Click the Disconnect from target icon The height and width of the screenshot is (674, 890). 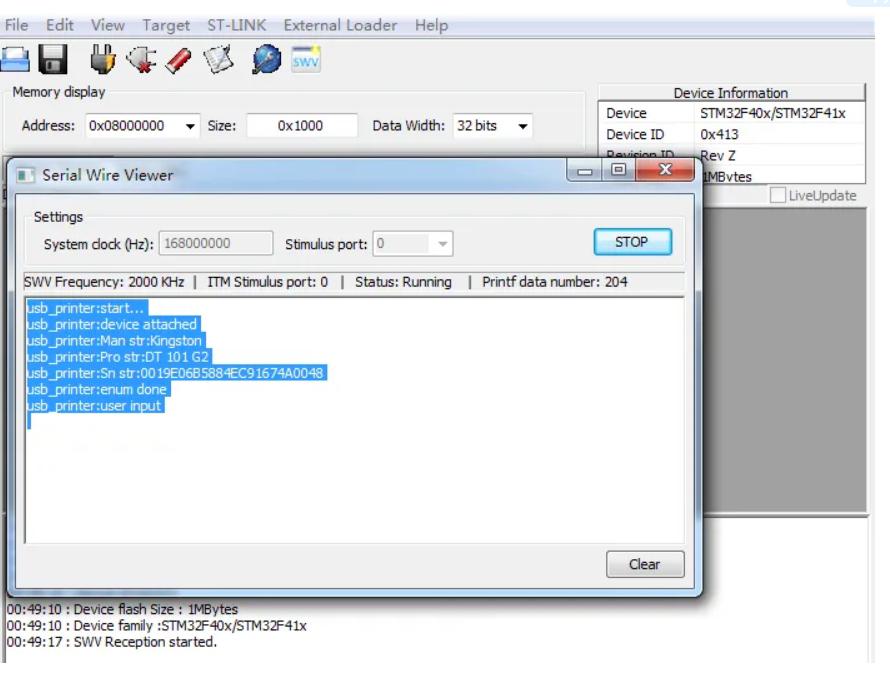point(141,59)
